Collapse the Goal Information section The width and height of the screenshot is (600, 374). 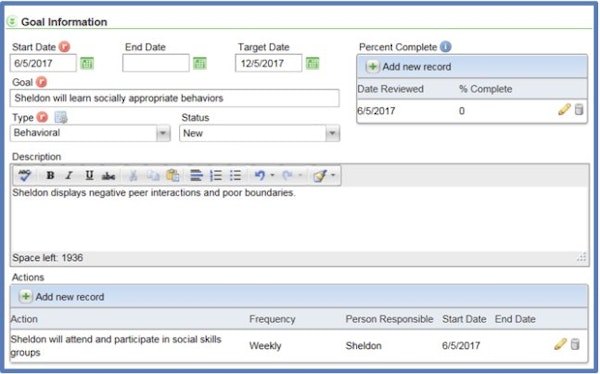[x=12, y=21]
